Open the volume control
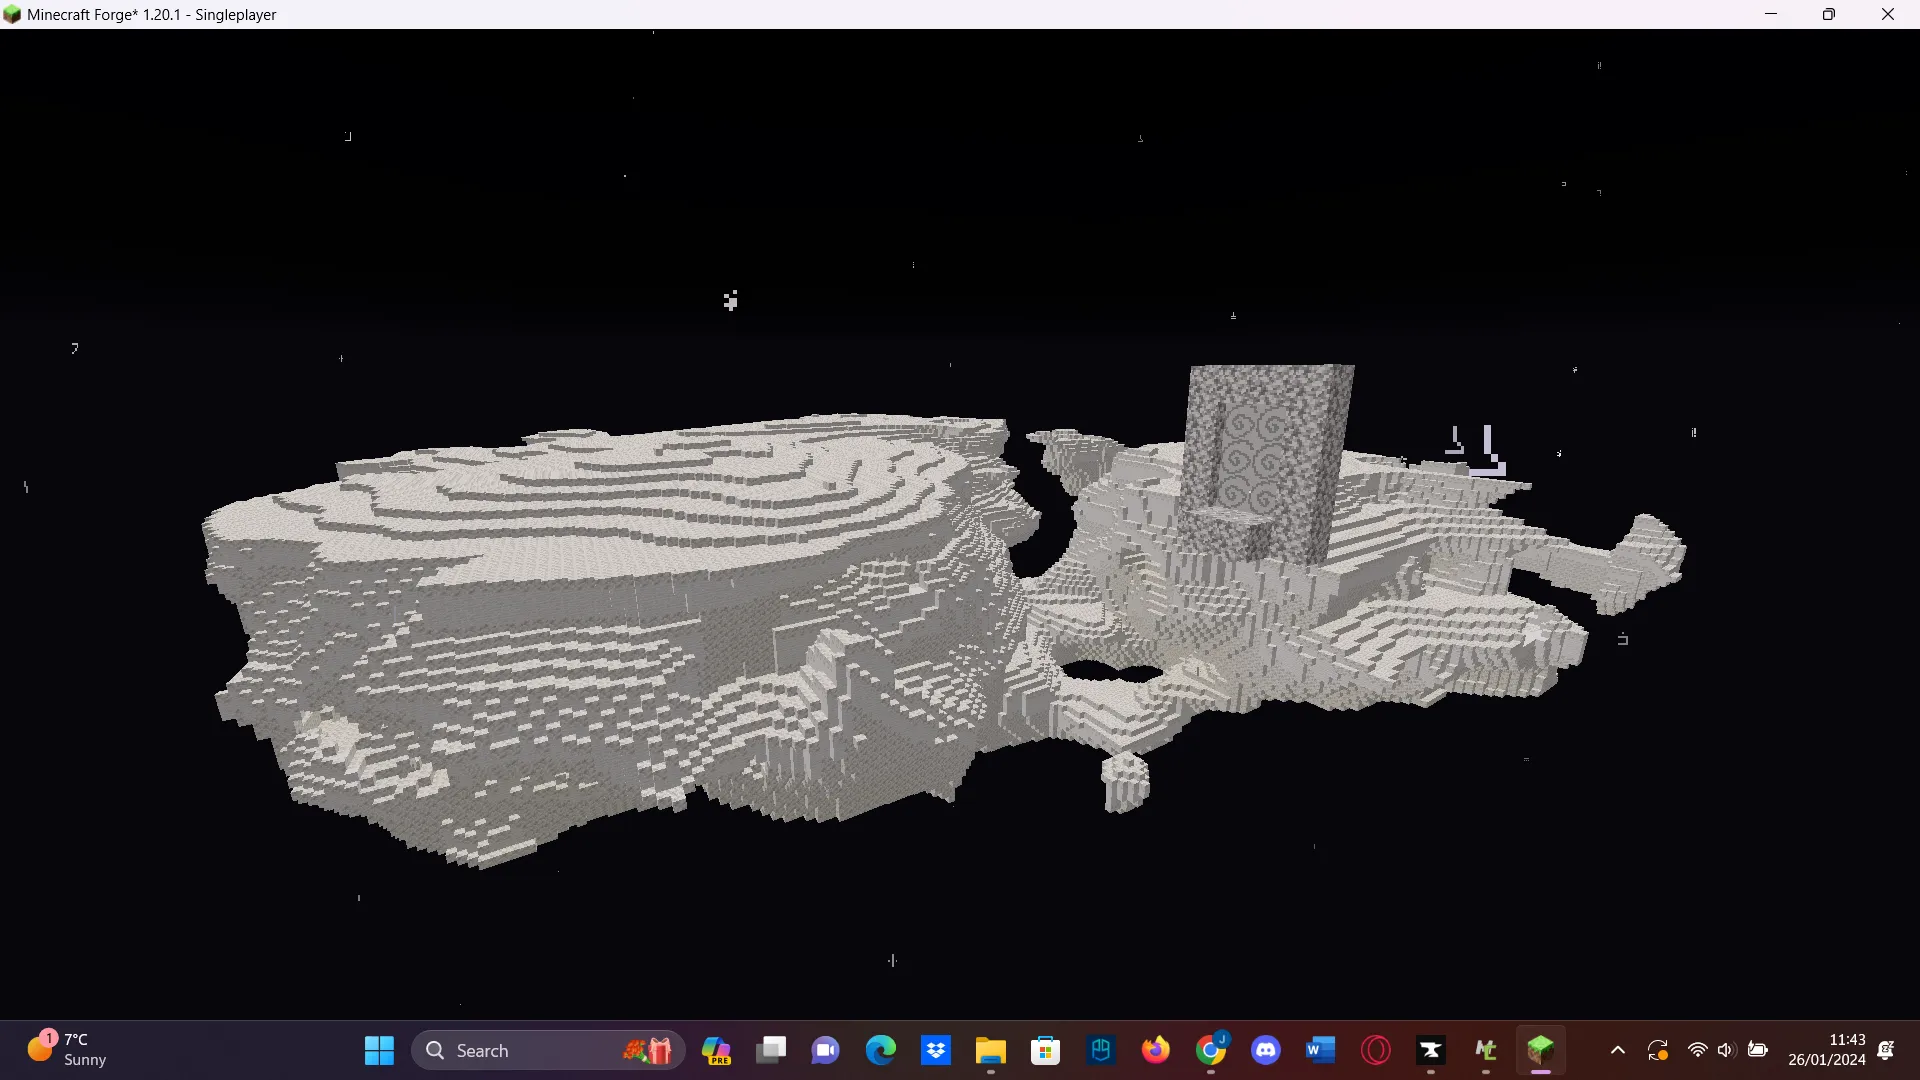 pos(1726,1050)
